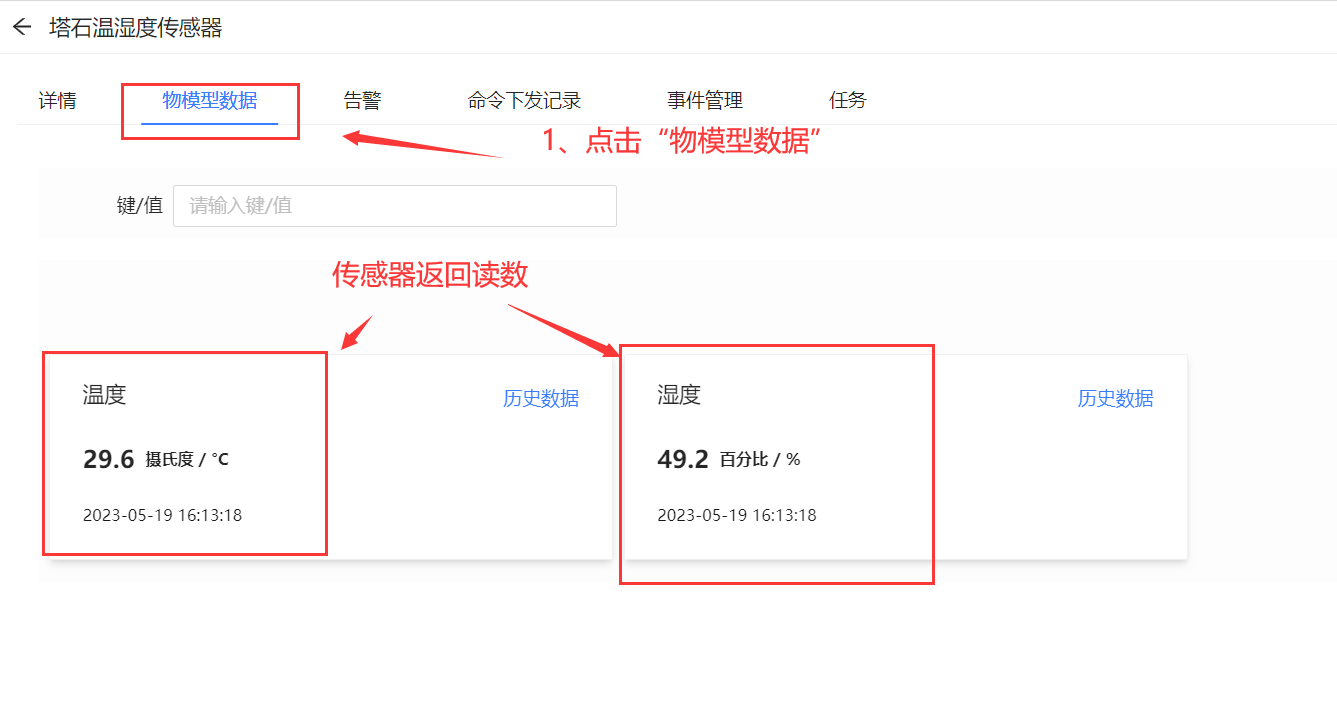Select the 49.2 humidity value
Image resolution: width=1337 pixels, height=716 pixels.
683,460
